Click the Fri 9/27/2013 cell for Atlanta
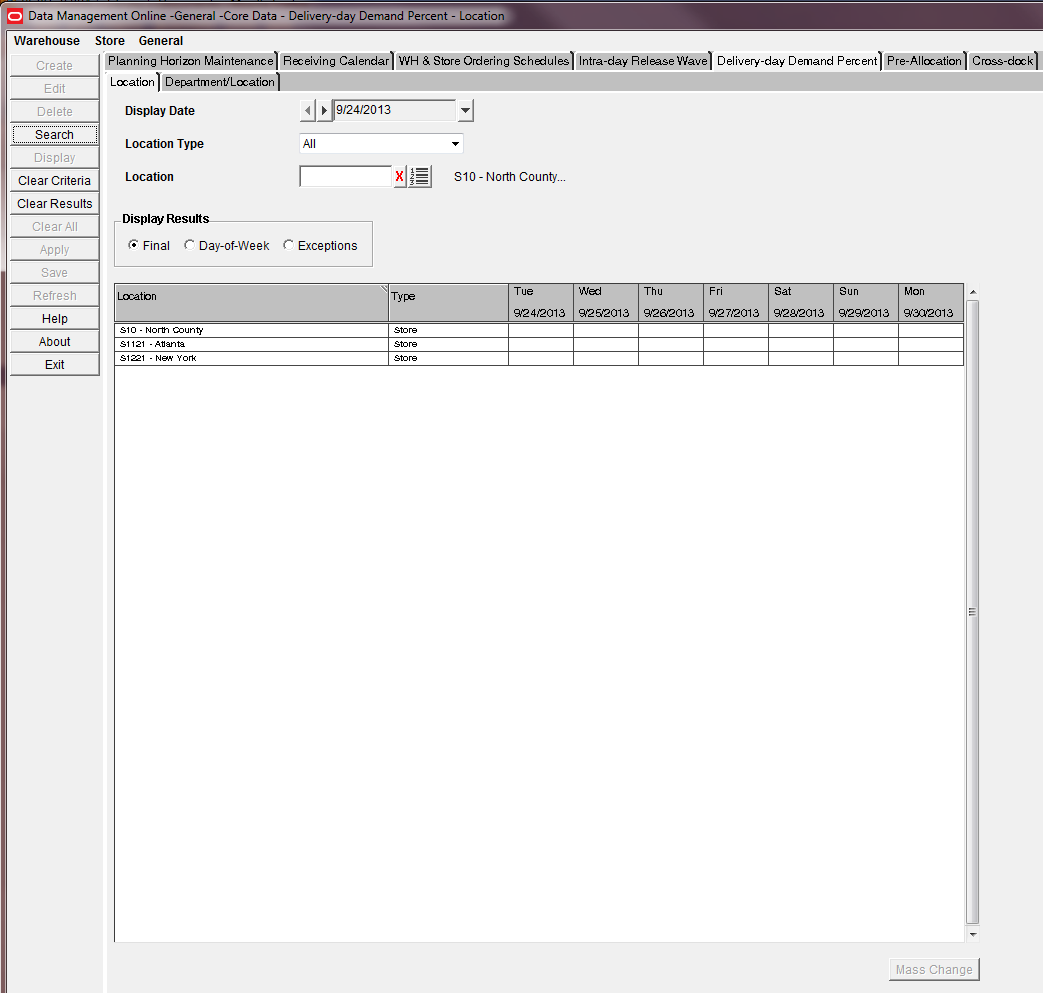The width and height of the screenshot is (1043, 993). click(736, 344)
